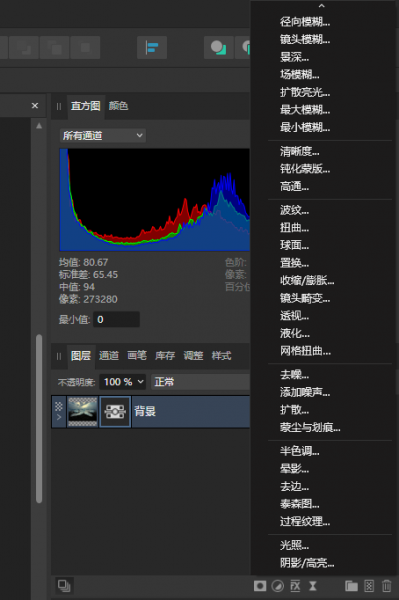Viewport: 399px width, 600px height.
Task: Open layer effects with FX icon
Action: 295,586
